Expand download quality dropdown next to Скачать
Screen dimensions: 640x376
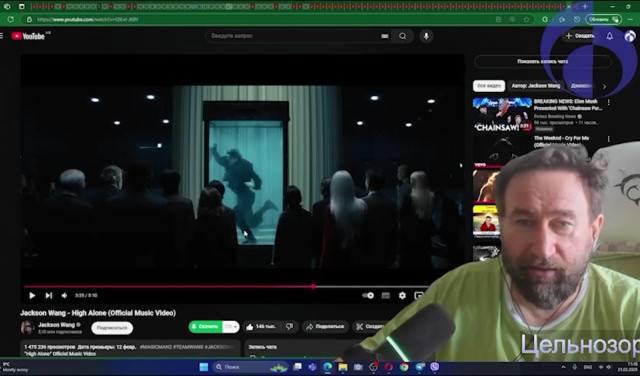[231, 327]
